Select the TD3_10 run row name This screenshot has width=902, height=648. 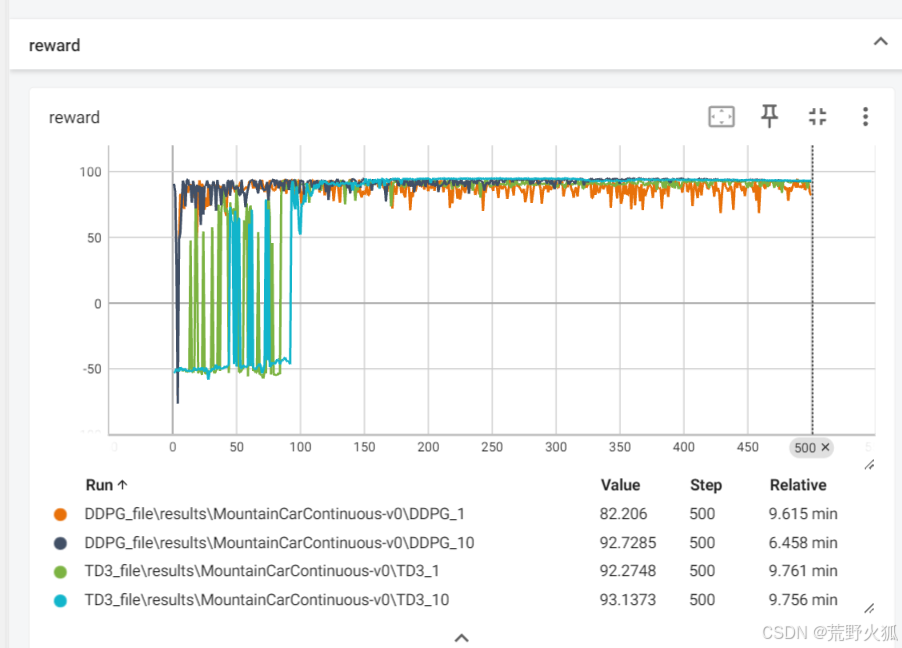[266, 600]
